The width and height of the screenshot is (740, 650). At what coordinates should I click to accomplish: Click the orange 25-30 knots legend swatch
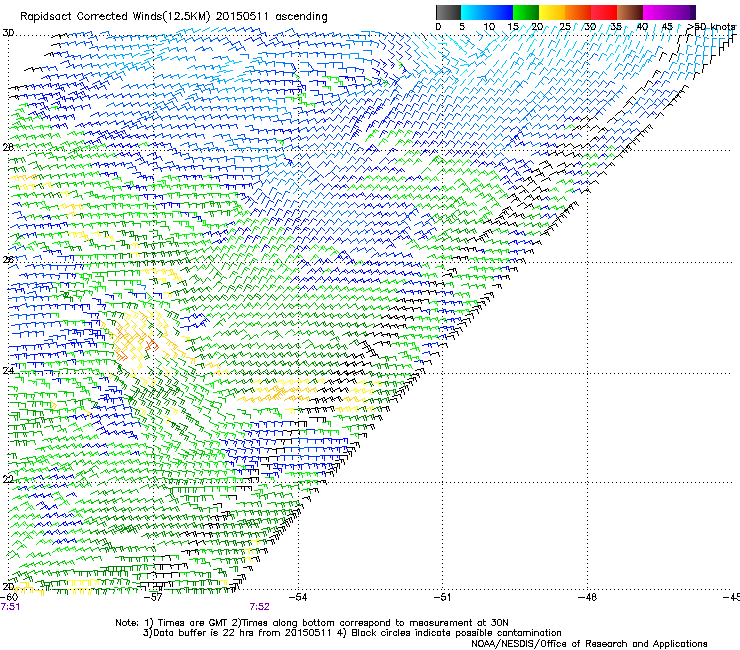tap(578, 12)
